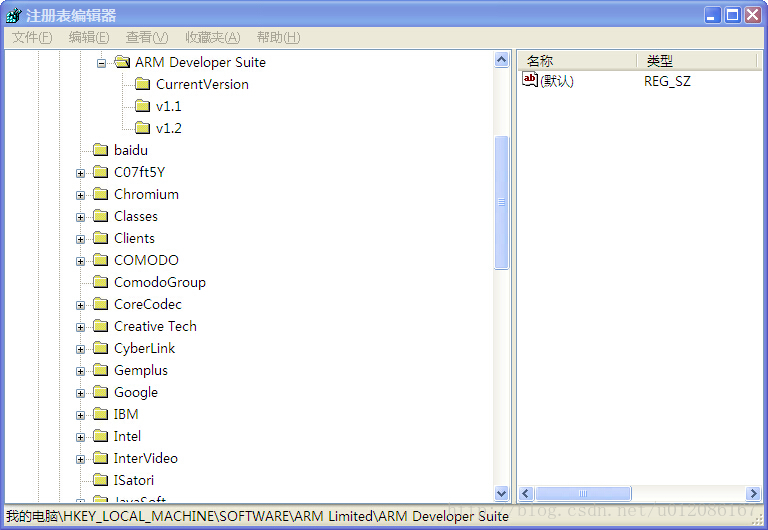
Task: Click the CurrentVersion folder icon
Action: coord(142,84)
